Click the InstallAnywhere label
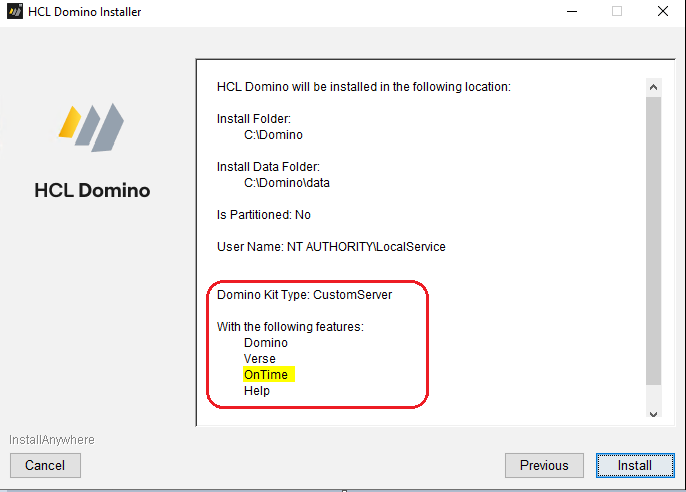 [52, 440]
